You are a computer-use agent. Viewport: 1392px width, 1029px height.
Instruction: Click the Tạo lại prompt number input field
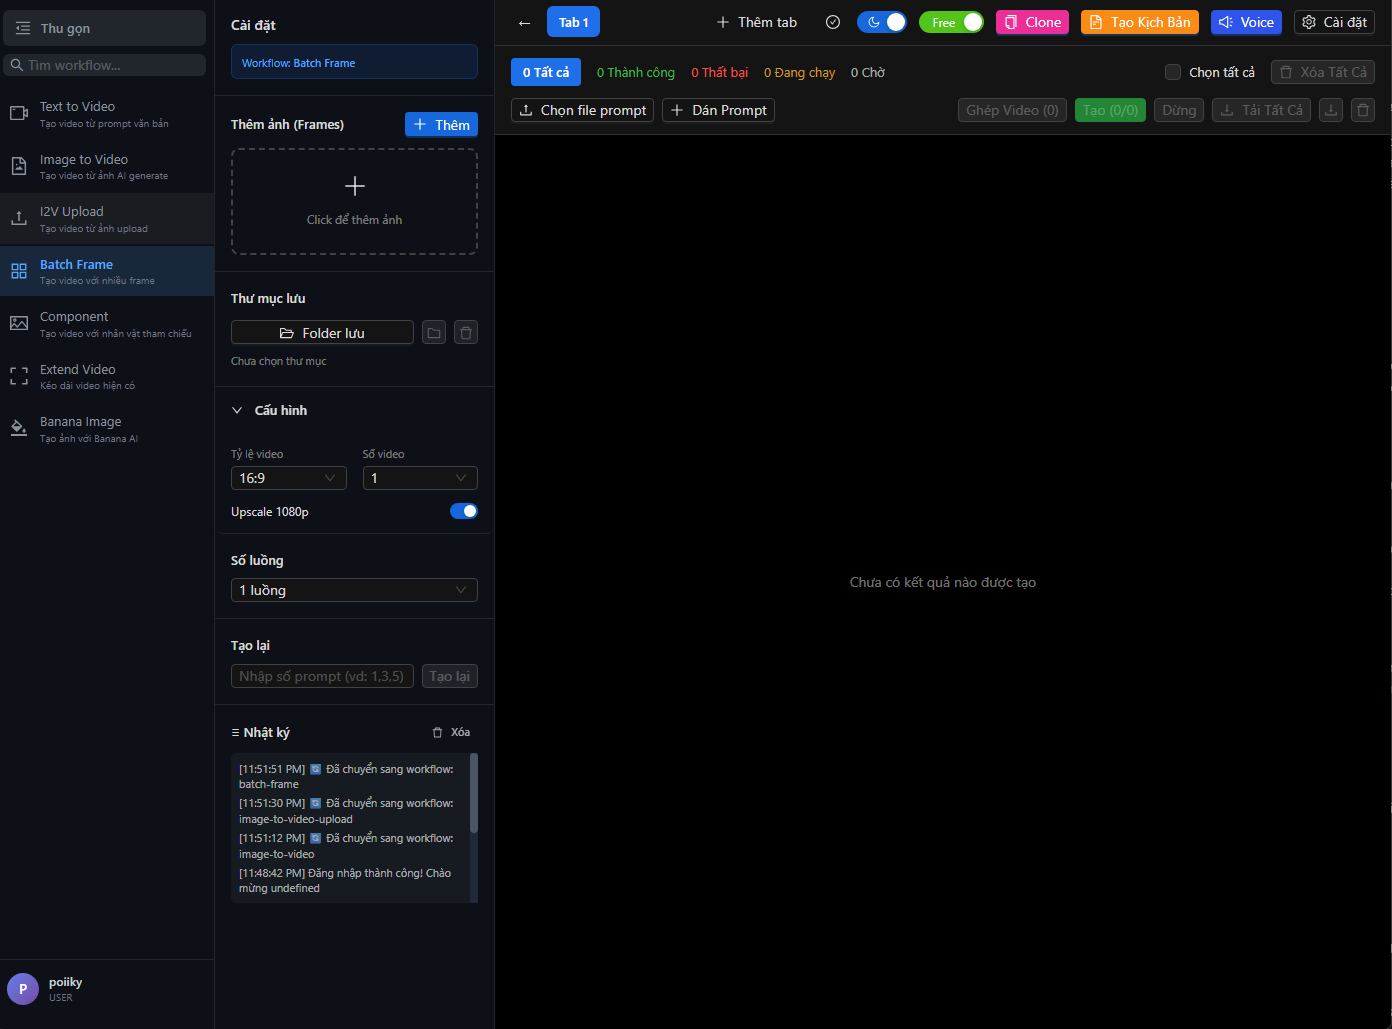point(322,676)
